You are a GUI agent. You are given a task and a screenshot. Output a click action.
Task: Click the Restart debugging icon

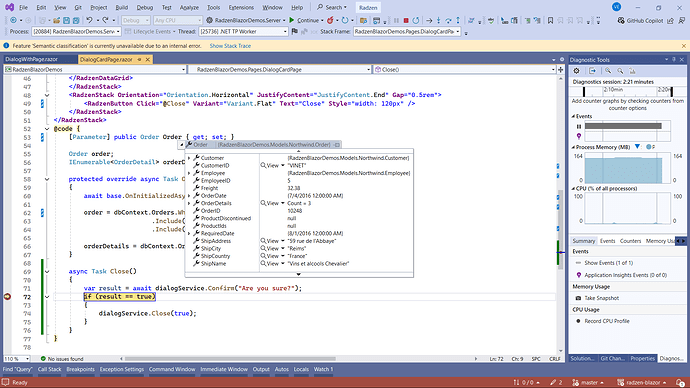click(415, 20)
